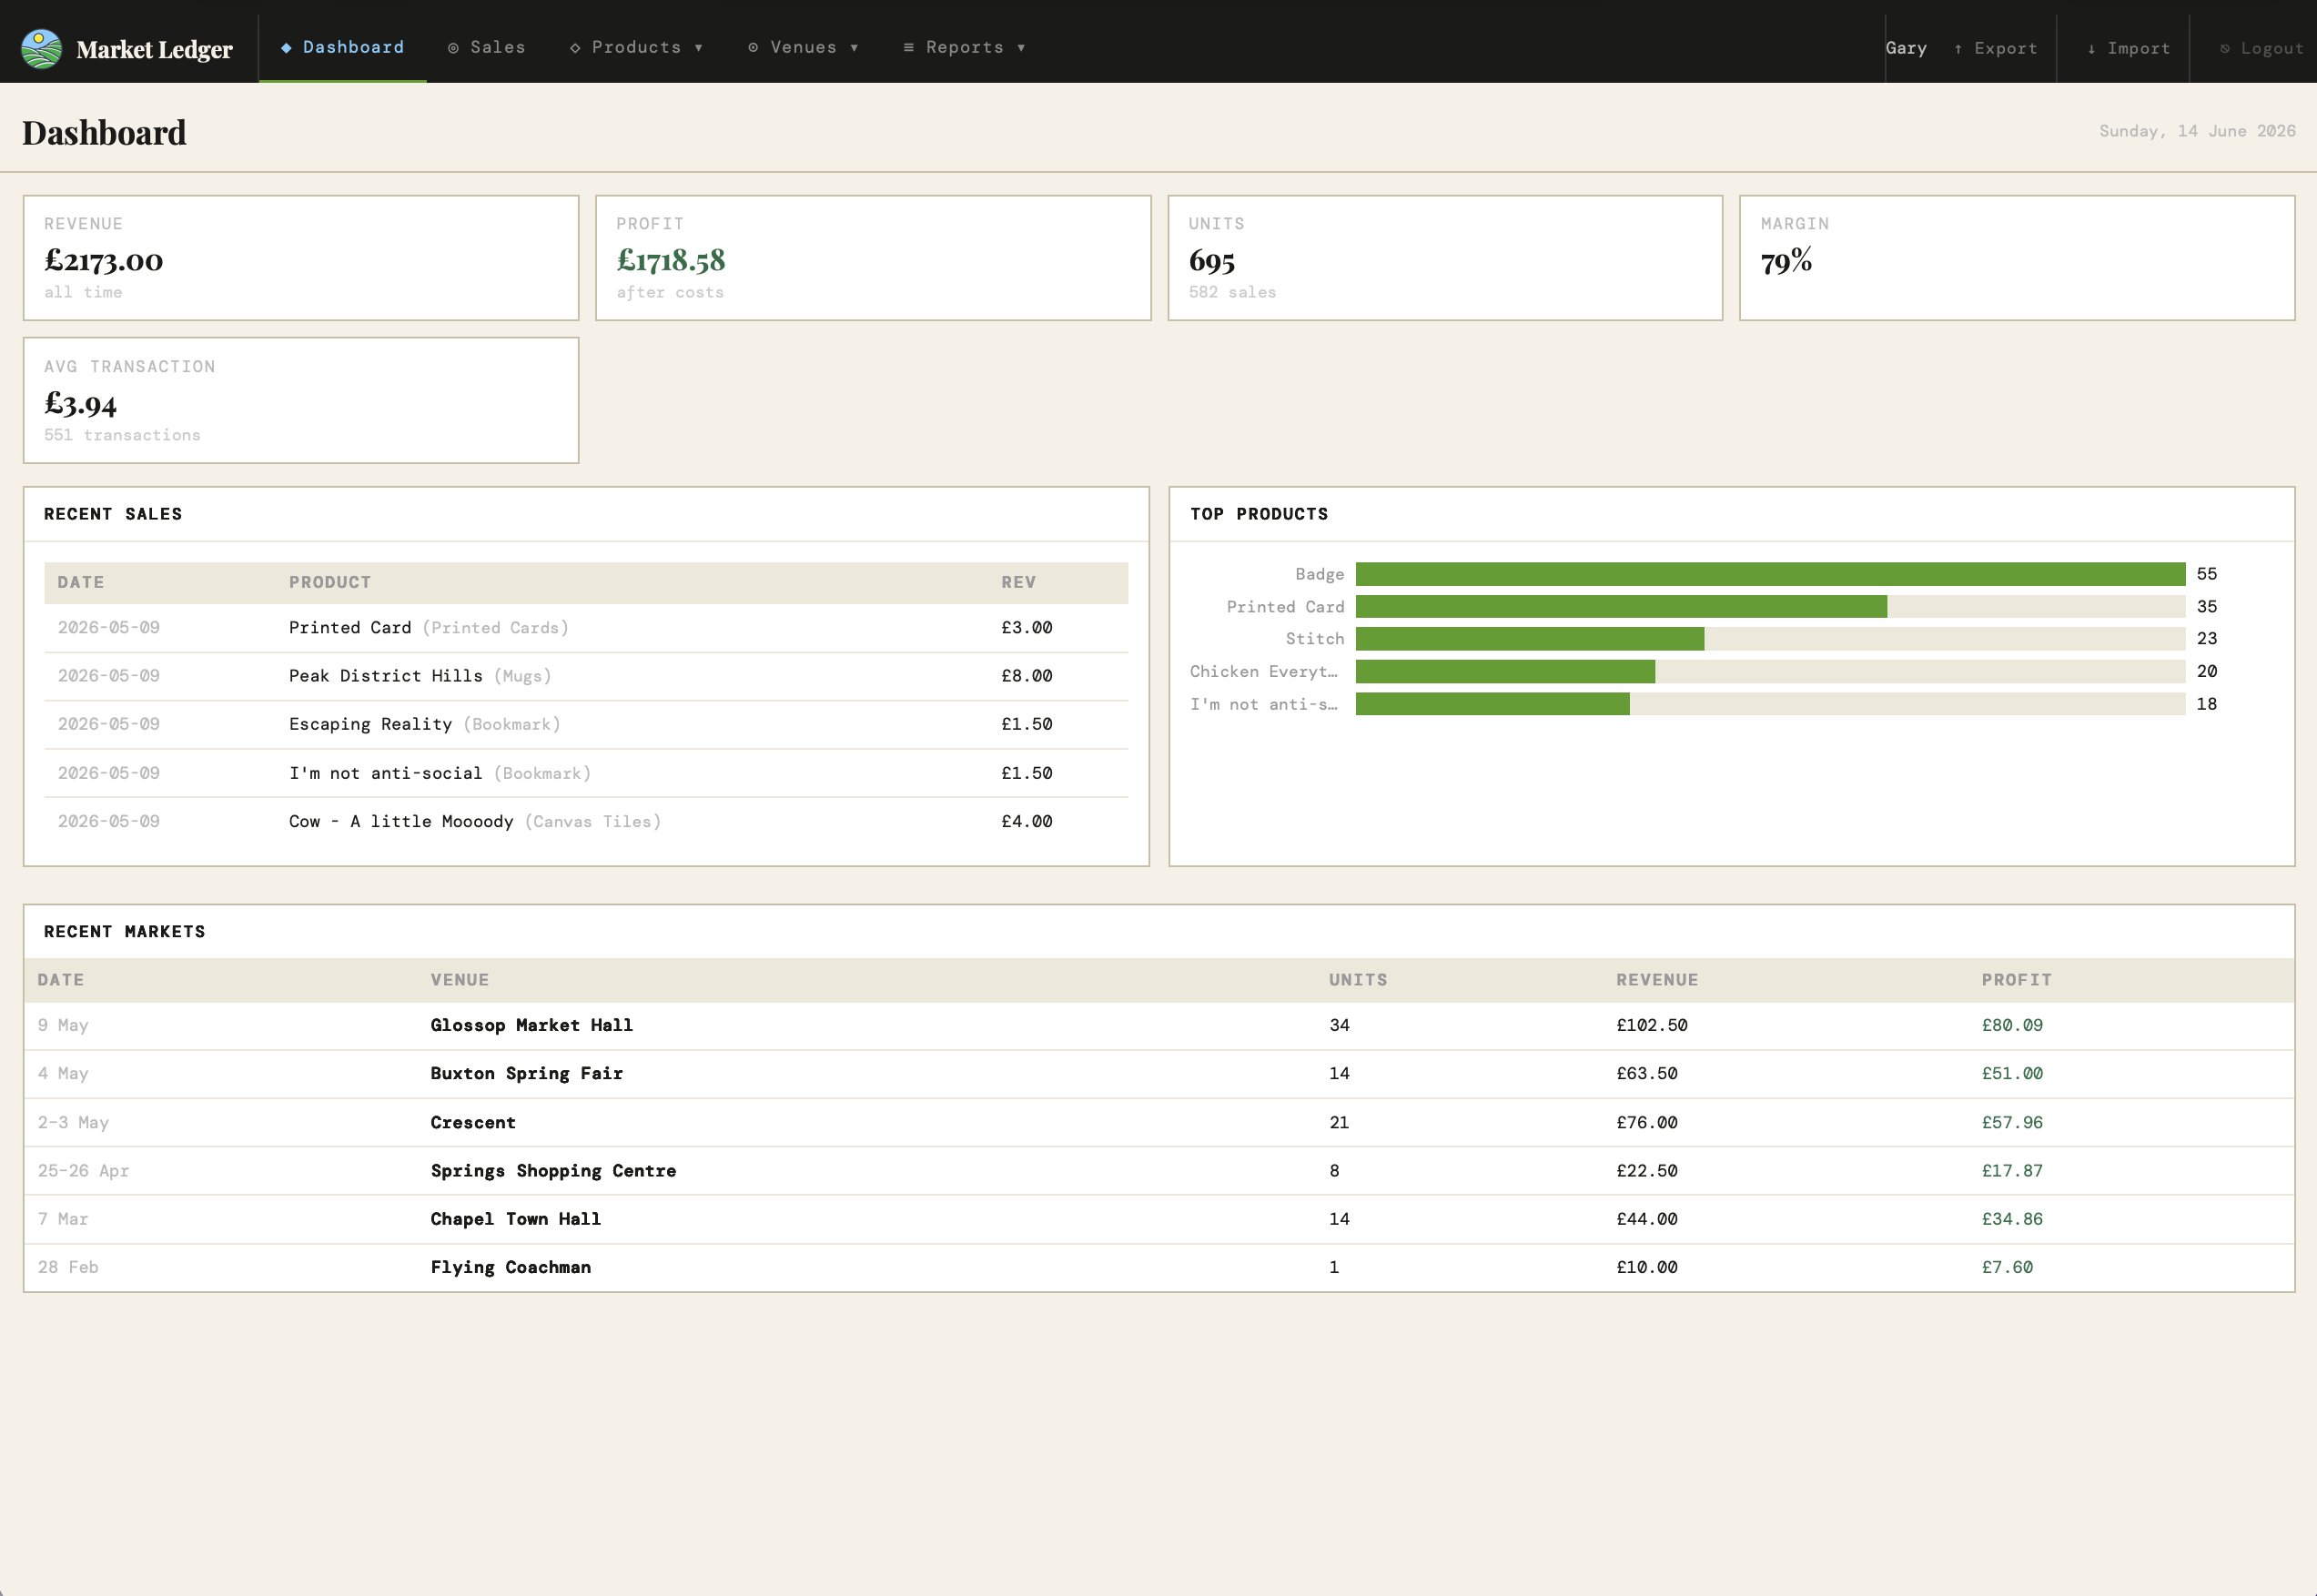
Task: Click the REV column header
Action: [1018, 582]
